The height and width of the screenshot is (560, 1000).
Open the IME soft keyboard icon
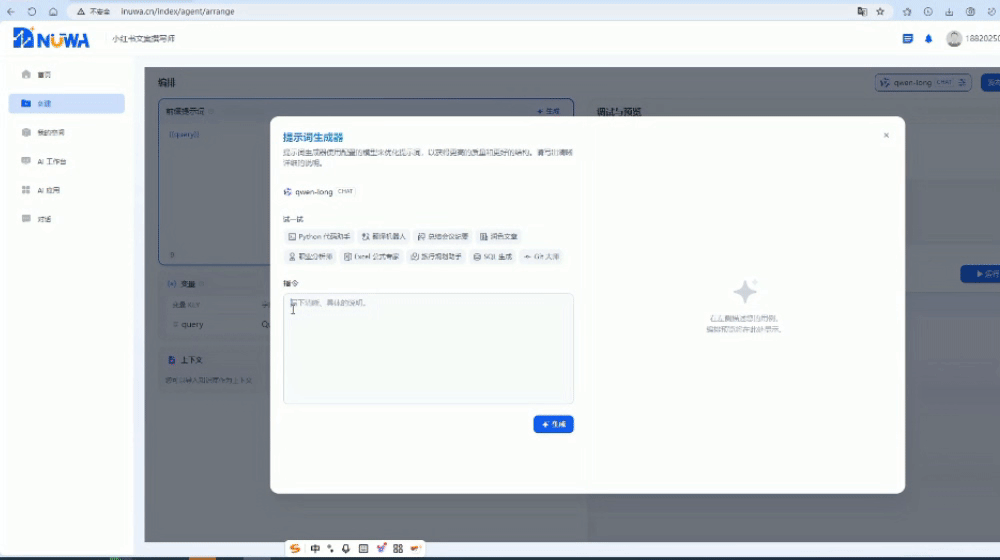tap(363, 549)
